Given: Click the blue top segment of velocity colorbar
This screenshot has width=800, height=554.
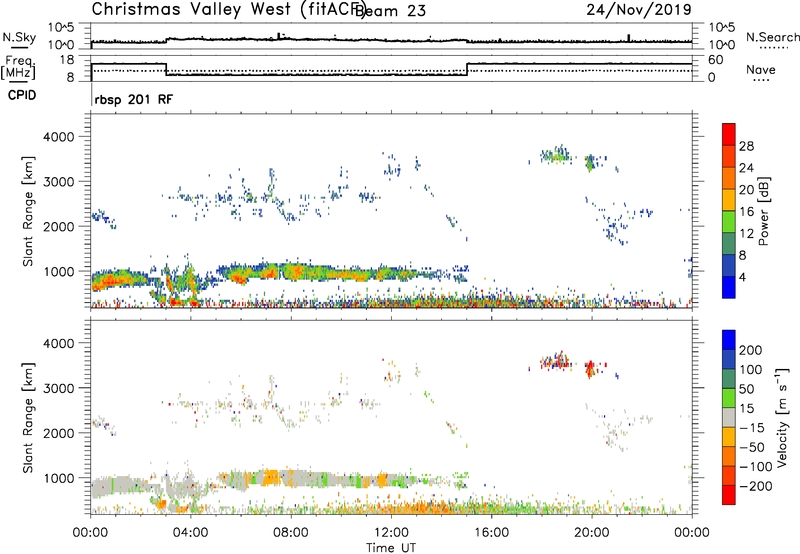Looking at the screenshot, I should click(x=729, y=340).
